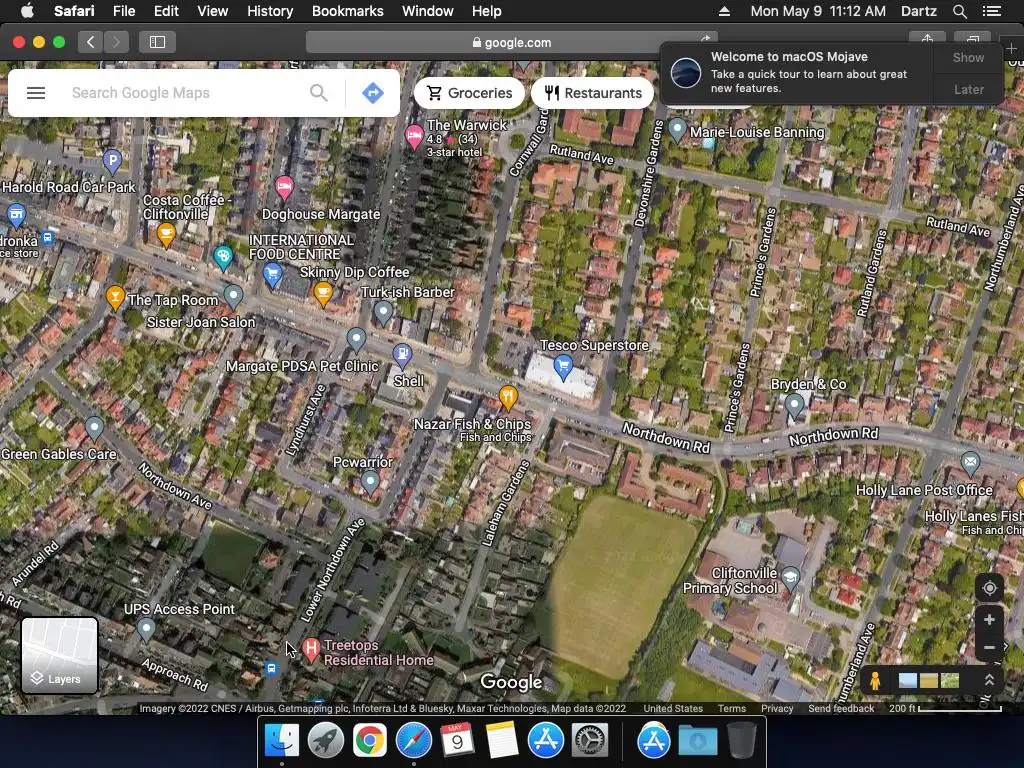Screen dimensions: 1024x768
Task: Open the History menu
Action: 270,11
